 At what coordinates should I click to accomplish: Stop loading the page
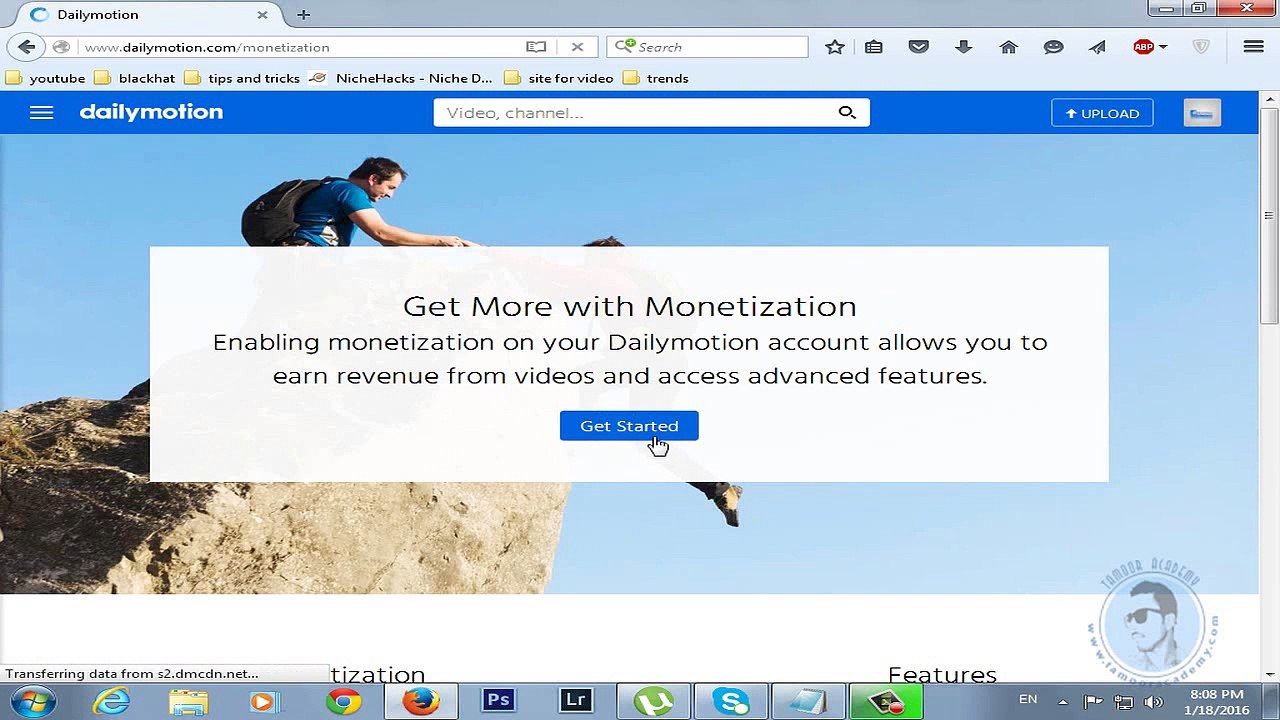[577, 47]
